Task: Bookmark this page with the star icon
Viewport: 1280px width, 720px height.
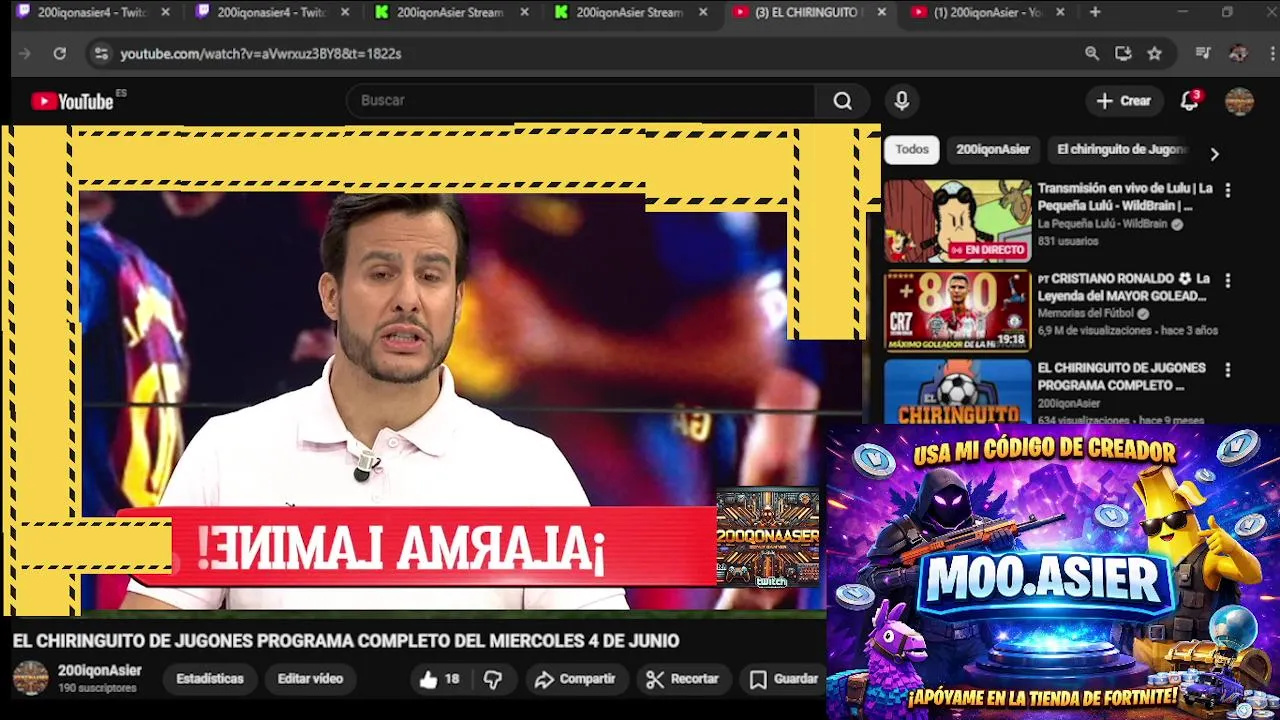Action: pyautogui.click(x=1155, y=54)
